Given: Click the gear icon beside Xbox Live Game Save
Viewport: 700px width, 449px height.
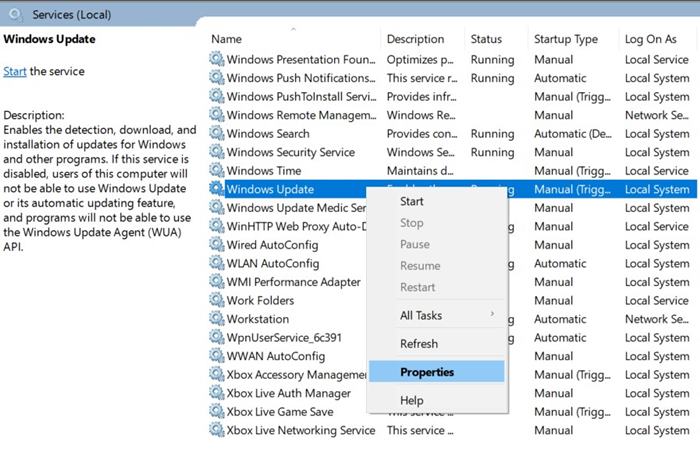Looking at the screenshot, I should pyautogui.click(x=217, y=411).
